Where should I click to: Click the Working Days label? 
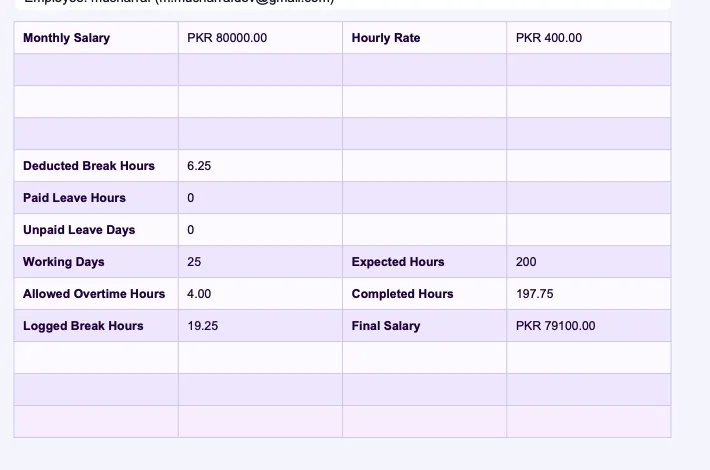[x=64, y=262]
